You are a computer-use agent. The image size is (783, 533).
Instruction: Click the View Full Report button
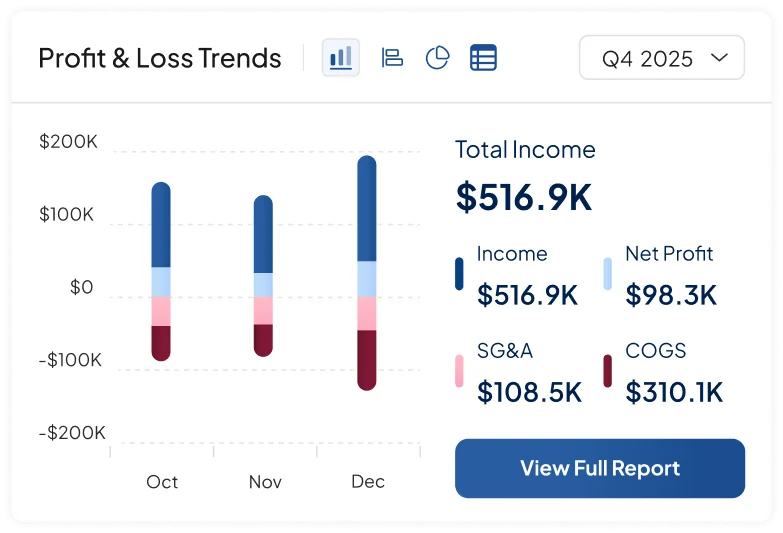point(599,468)
